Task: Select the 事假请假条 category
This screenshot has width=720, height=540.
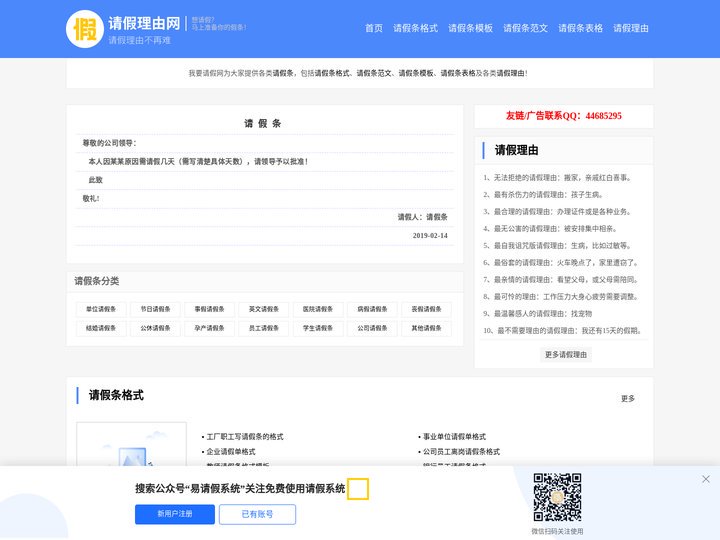Action: (x=209, y=309)
